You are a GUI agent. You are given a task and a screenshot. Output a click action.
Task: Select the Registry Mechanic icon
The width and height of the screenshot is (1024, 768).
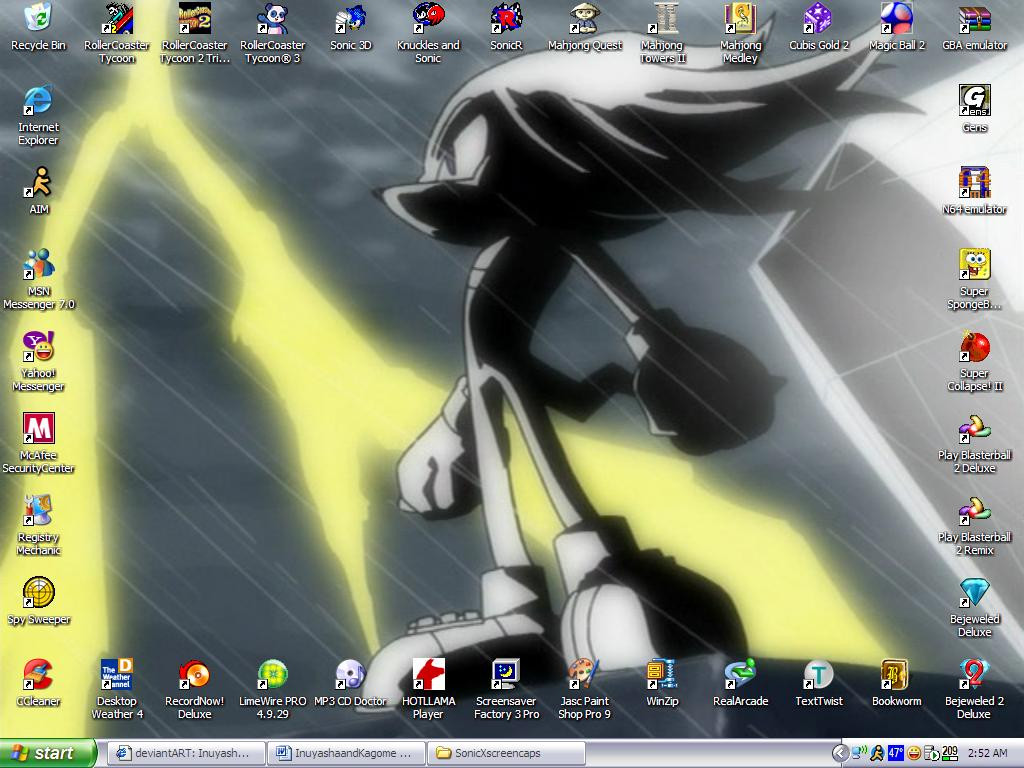coord(39,511)
